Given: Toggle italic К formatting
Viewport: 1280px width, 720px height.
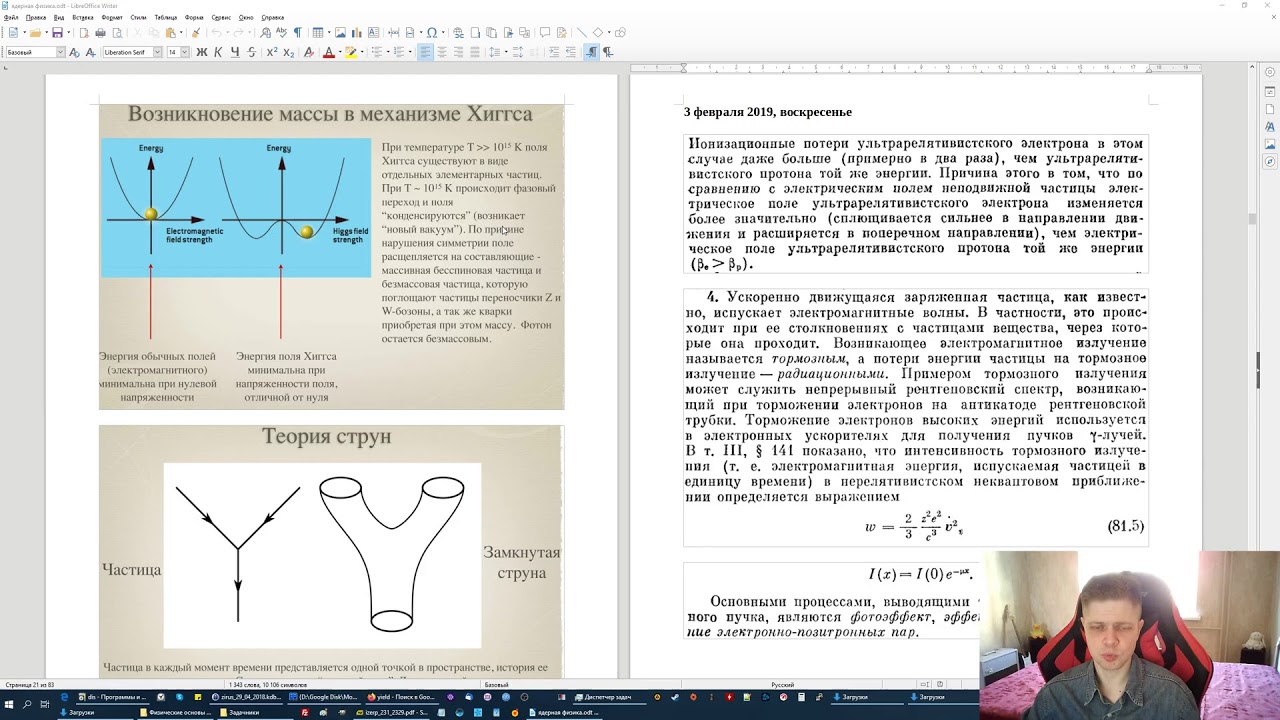Looking at the screenshot, I should (218, 52).
